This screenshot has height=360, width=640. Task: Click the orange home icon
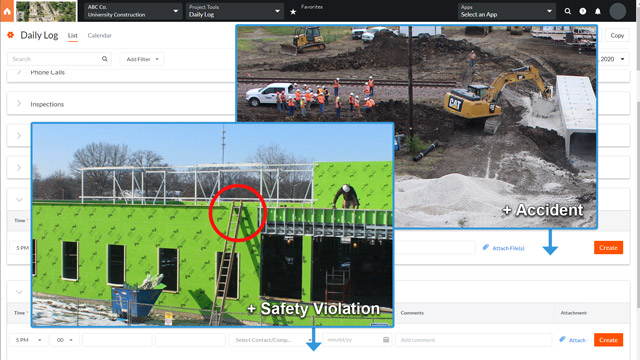[x=7, y=11]
